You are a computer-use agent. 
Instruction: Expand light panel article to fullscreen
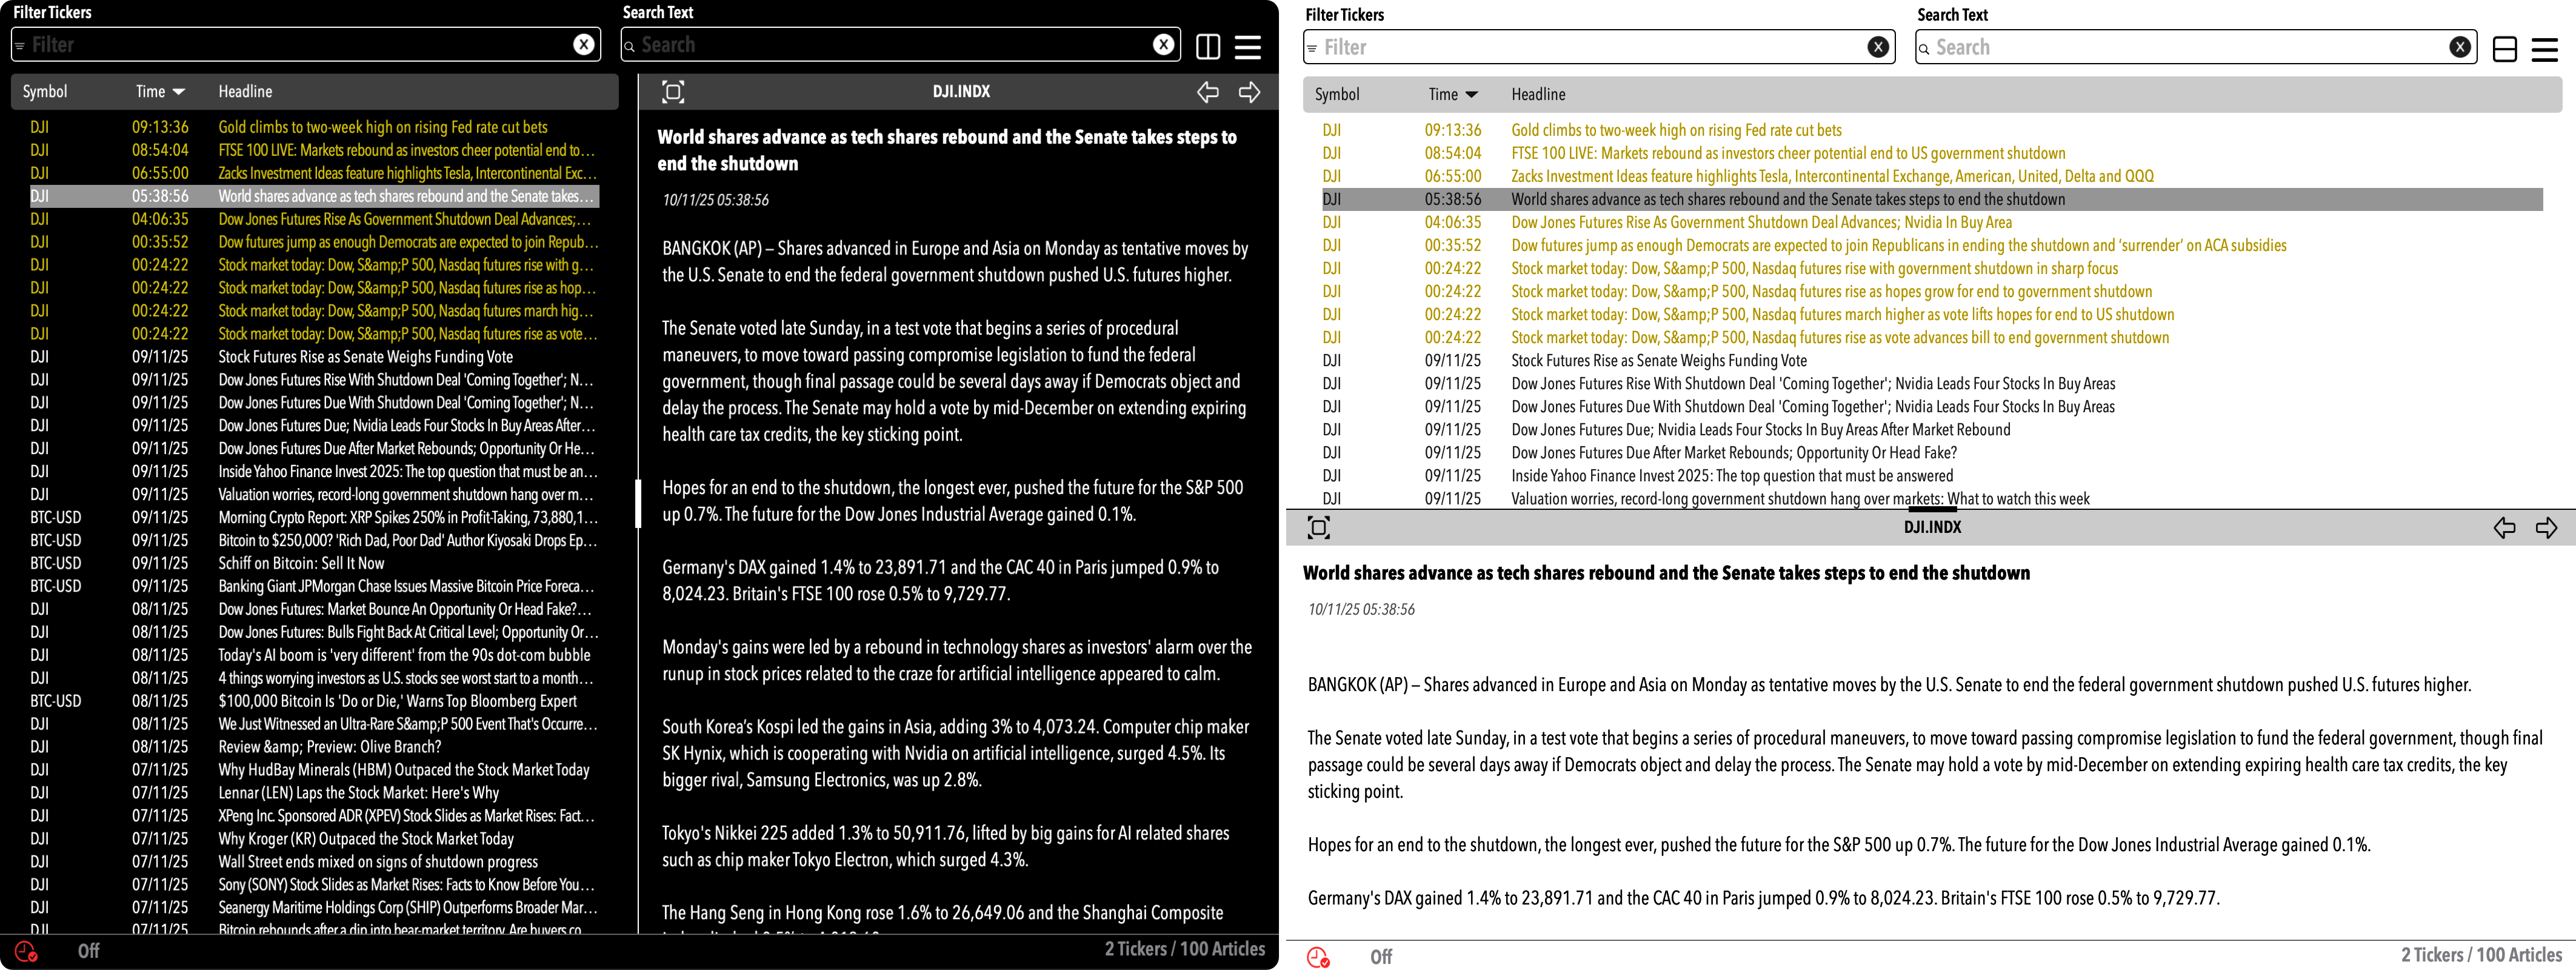[1319, 528]
